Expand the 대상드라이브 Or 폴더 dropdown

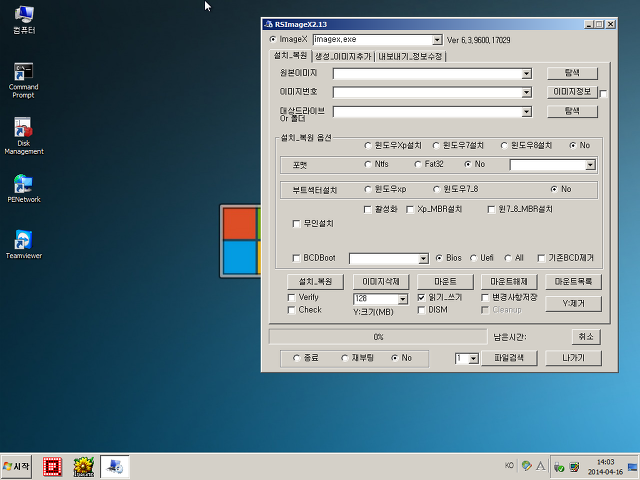527,112
